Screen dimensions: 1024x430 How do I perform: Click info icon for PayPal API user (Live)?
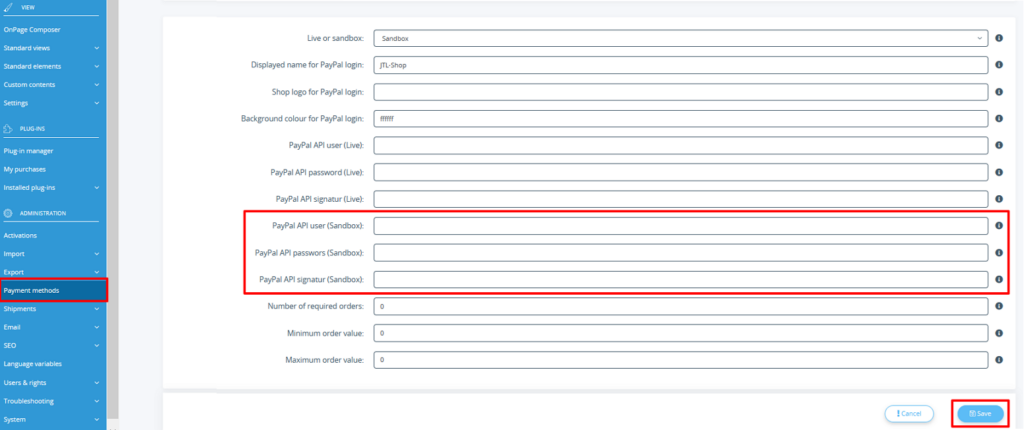999,146
